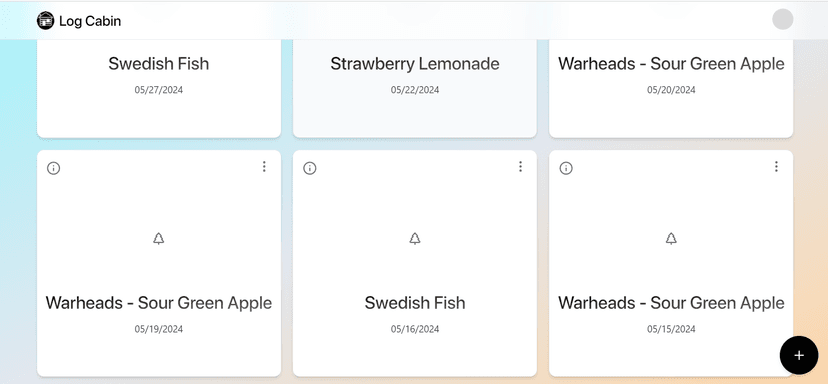The image size is (828, 384).
Task: Open three-dot menu on 05/15/2024 Warheads card
Action: click(776, 167)
